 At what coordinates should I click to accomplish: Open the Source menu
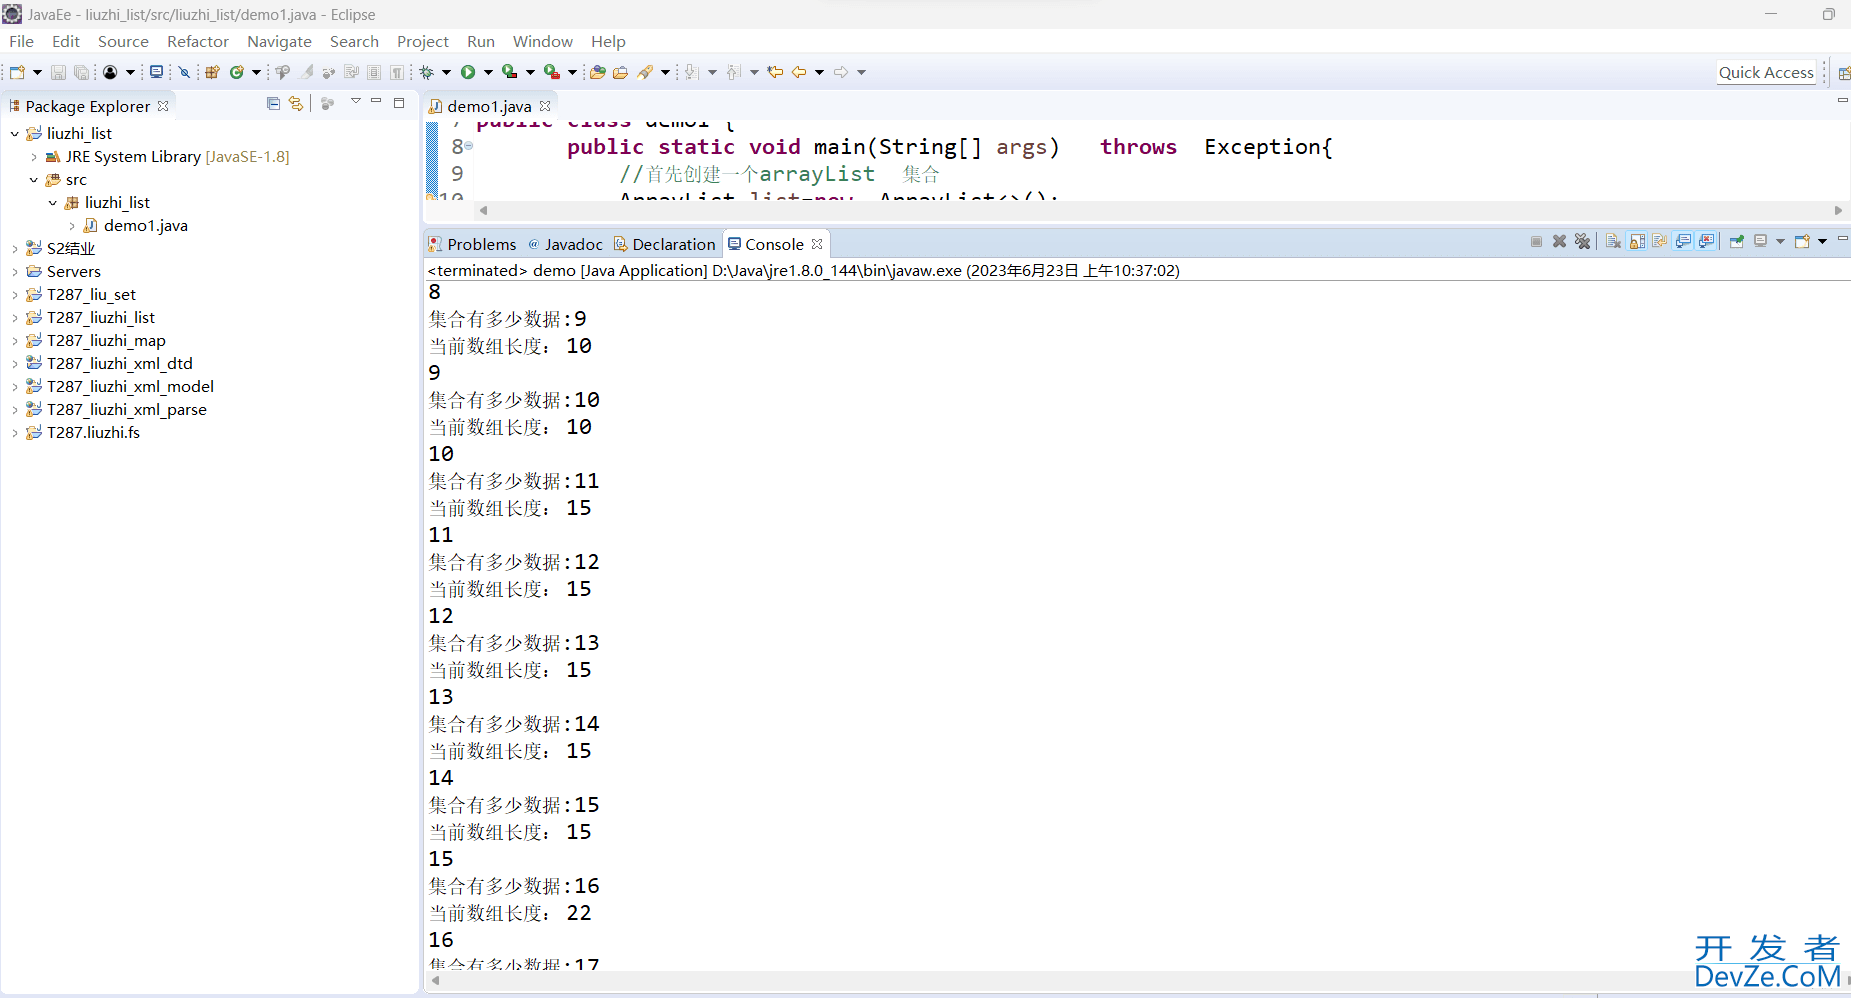123,41
